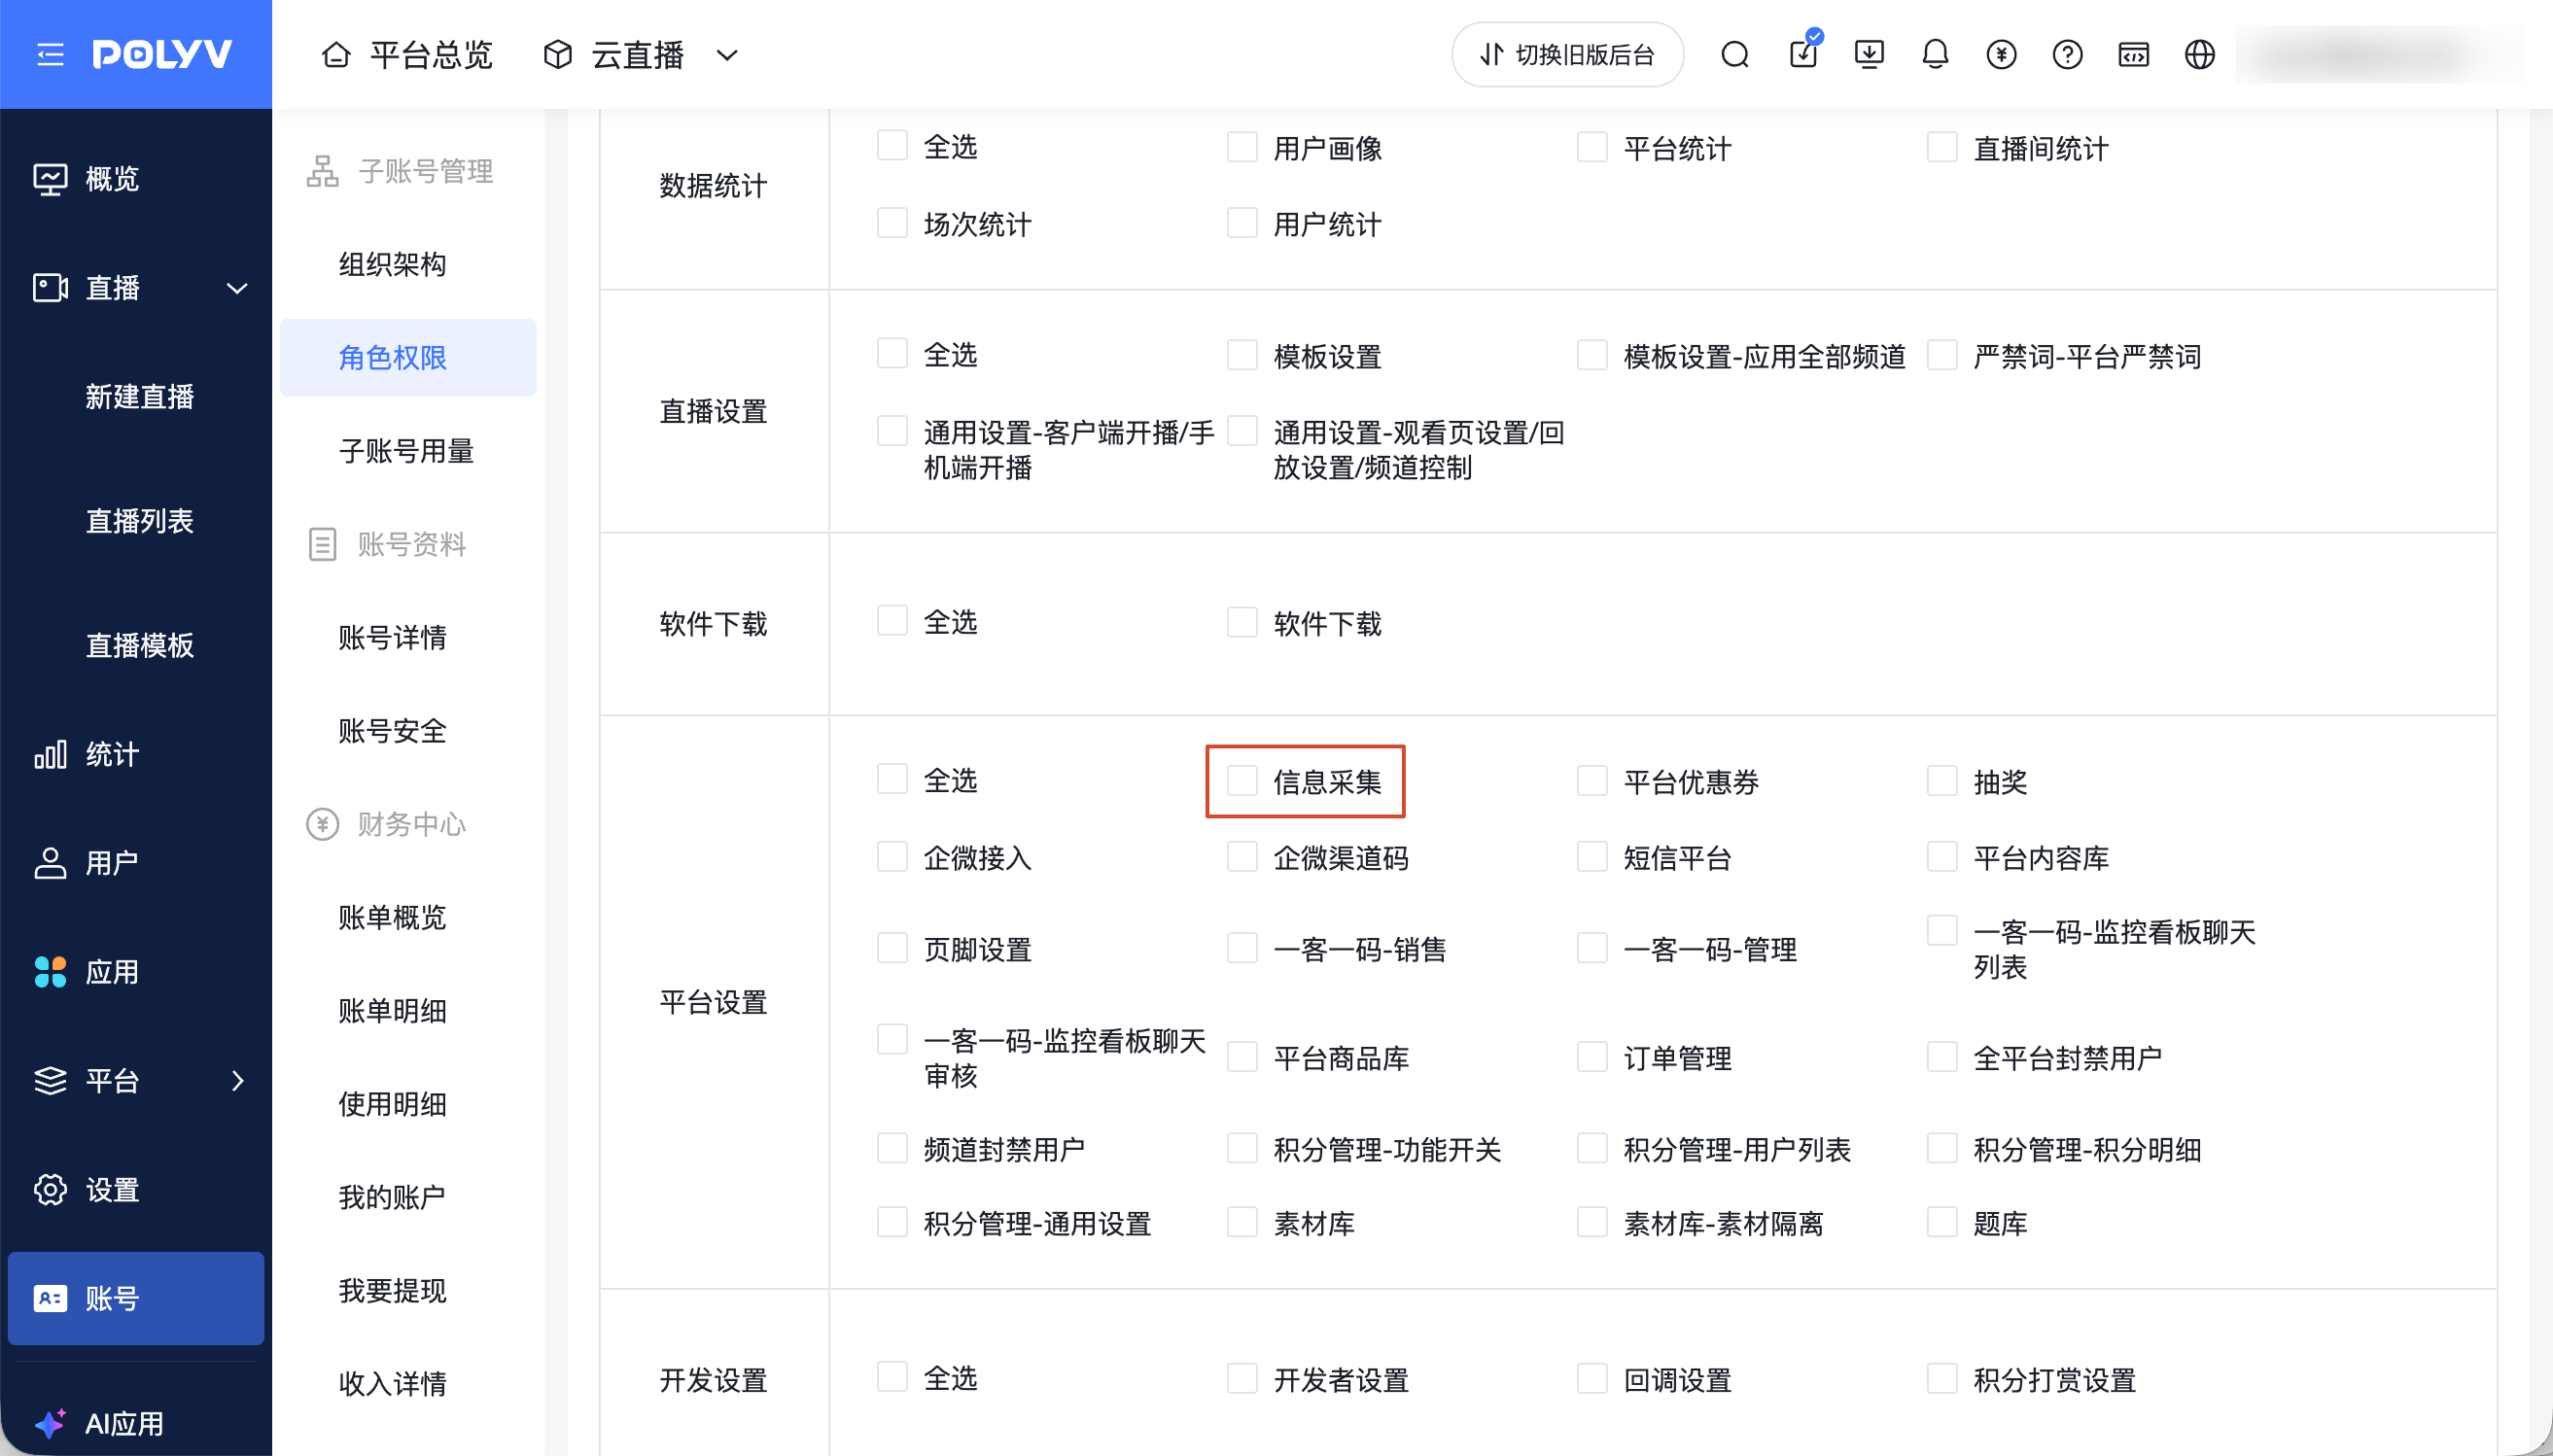Open 账单概览 submenu item

[x=408, y=917]
